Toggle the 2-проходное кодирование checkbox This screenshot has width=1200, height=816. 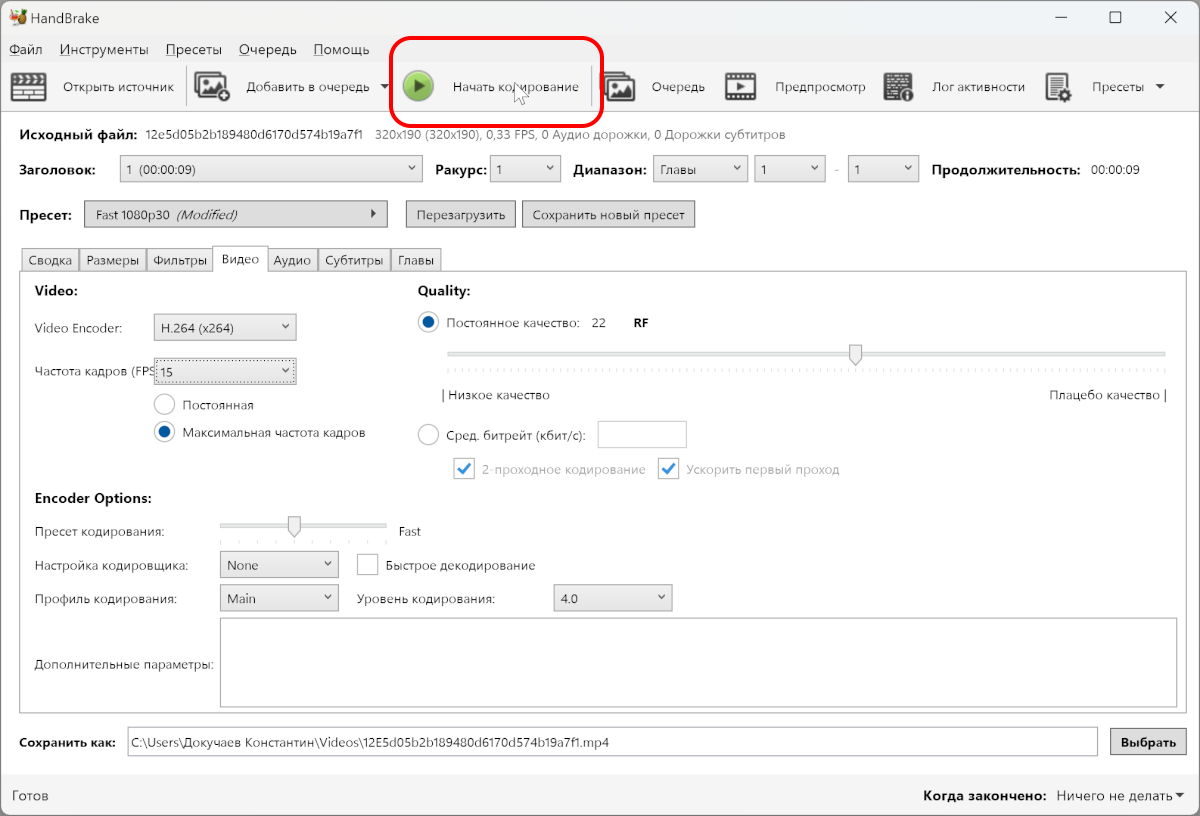pyautogui.click(x=464, y=469)
